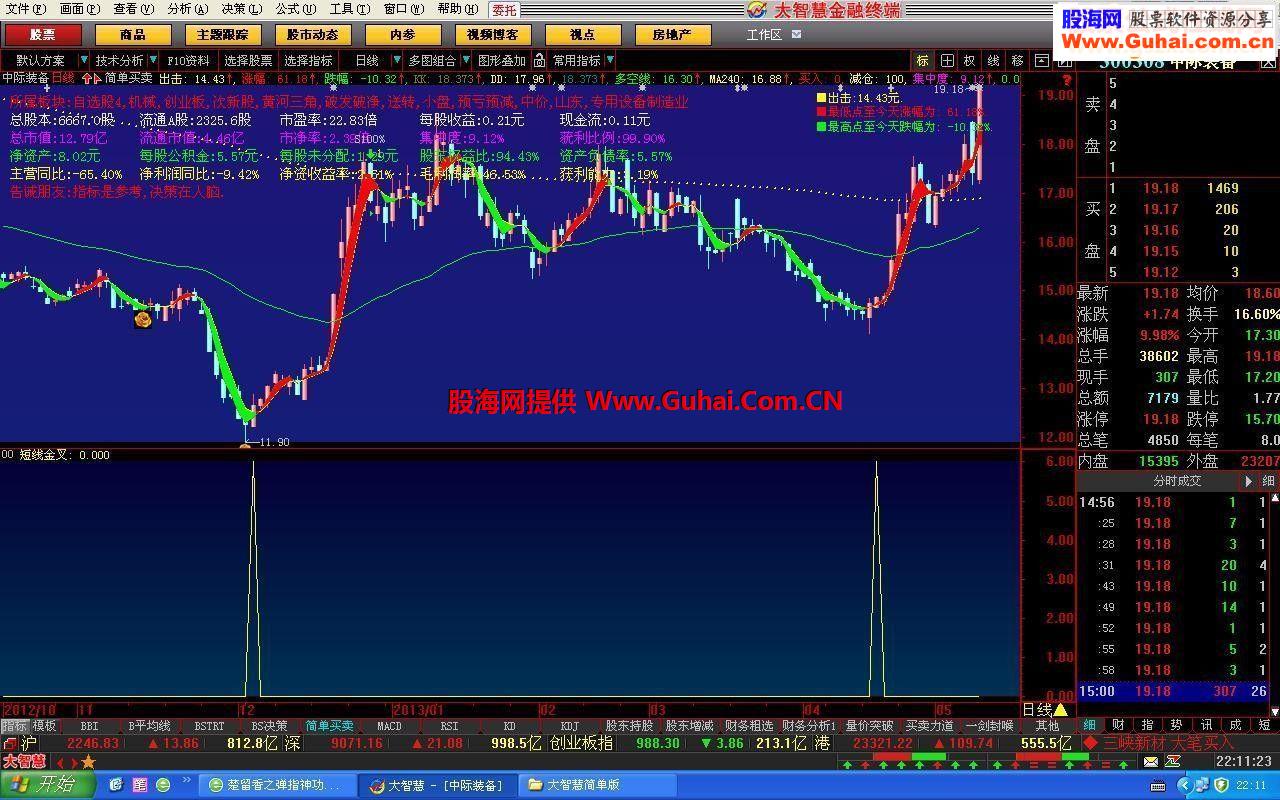Click the mail envelope icon in status bar
Image resolution: width=1280 pixels, height=800 pixels.
1151,762
